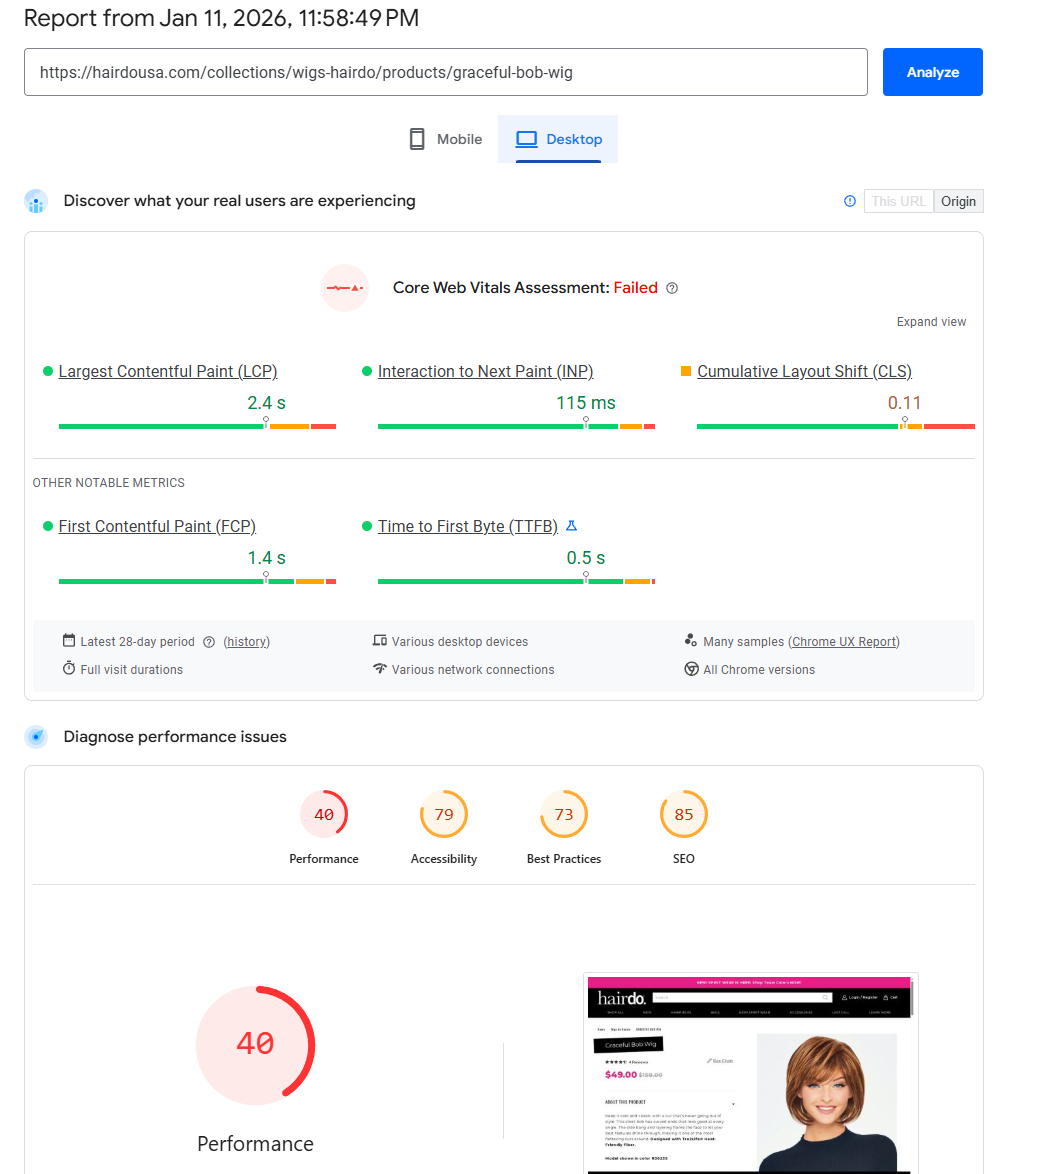Click the Diagnose performance issues section icon

click(x=36, y=737)
